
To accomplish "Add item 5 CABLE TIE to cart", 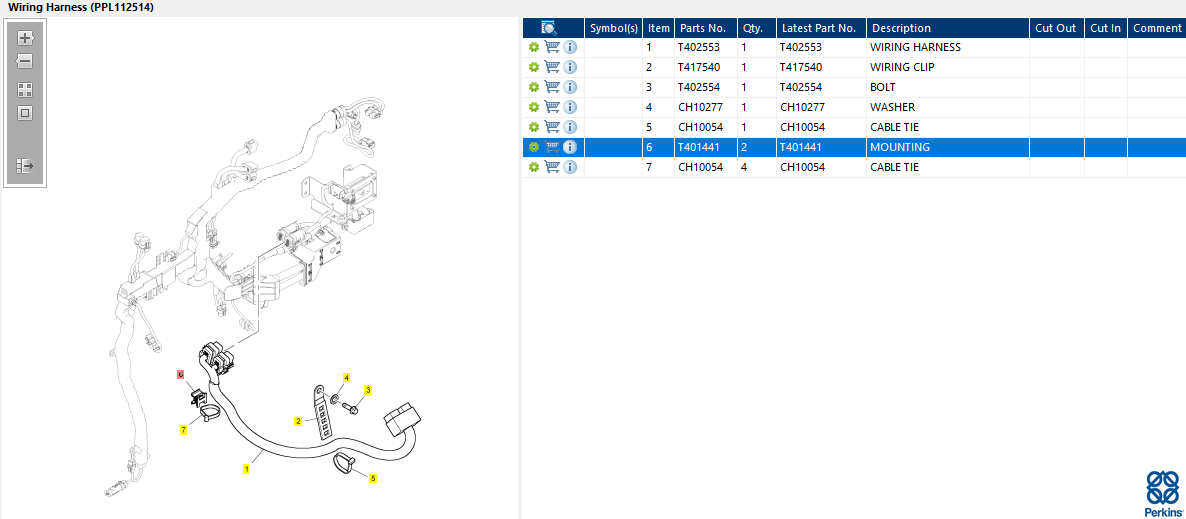I will pos(552,127).
